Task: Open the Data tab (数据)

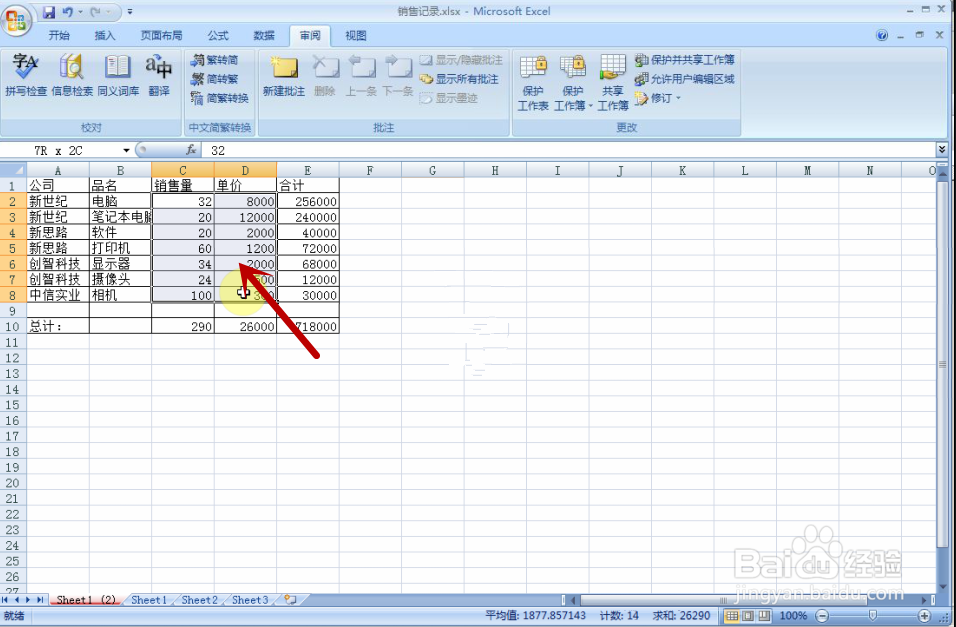Action: click(x=264, y=35)
